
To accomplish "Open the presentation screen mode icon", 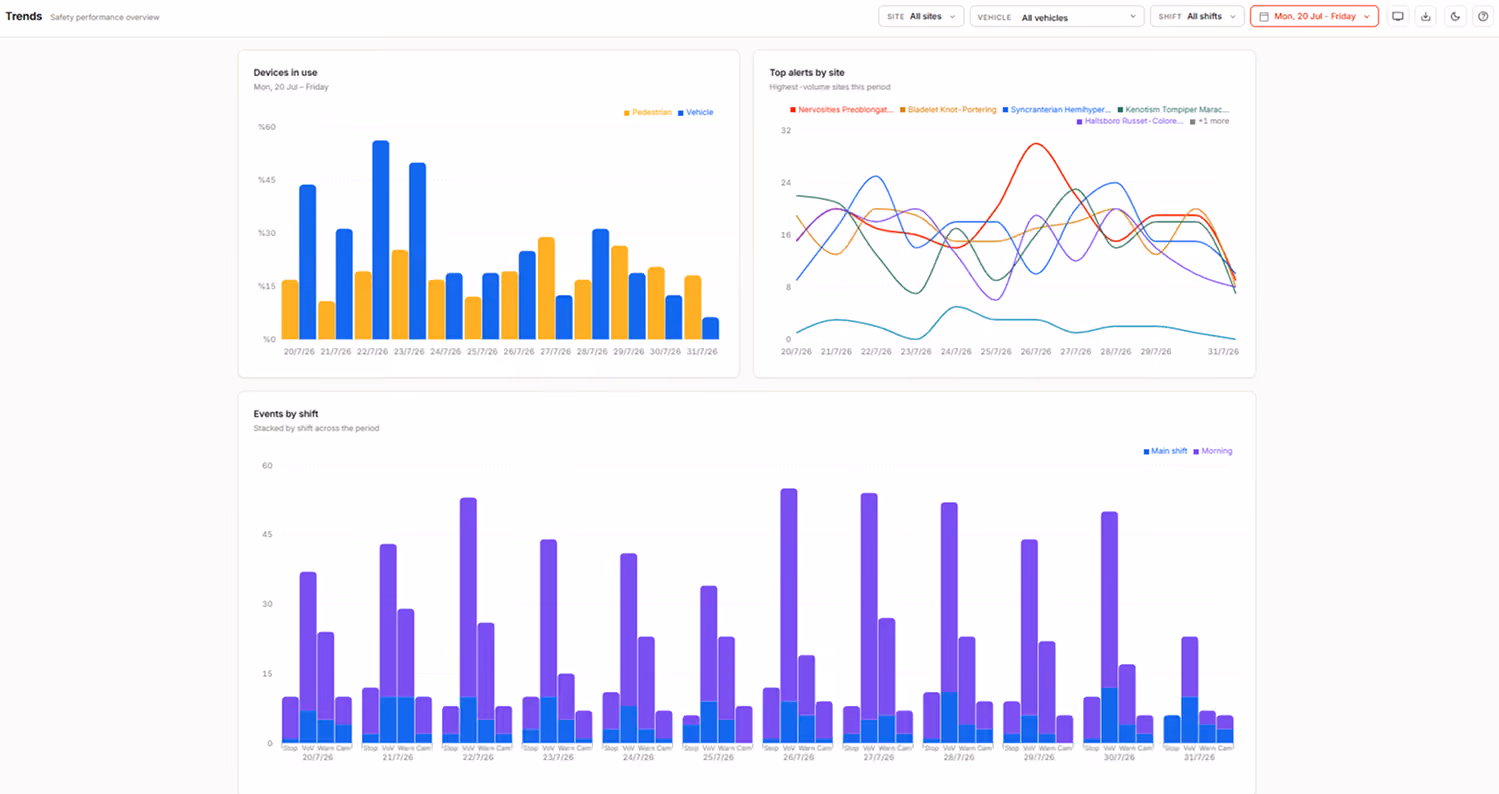I will coord(1398,16).
